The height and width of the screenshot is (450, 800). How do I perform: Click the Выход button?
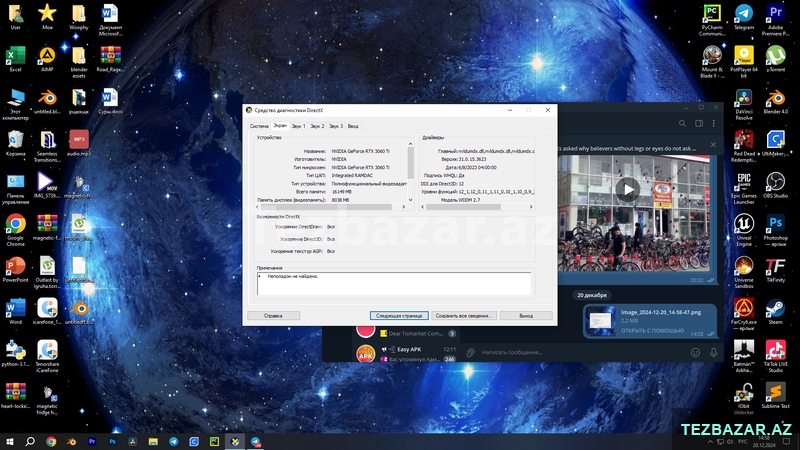point(526,316)
